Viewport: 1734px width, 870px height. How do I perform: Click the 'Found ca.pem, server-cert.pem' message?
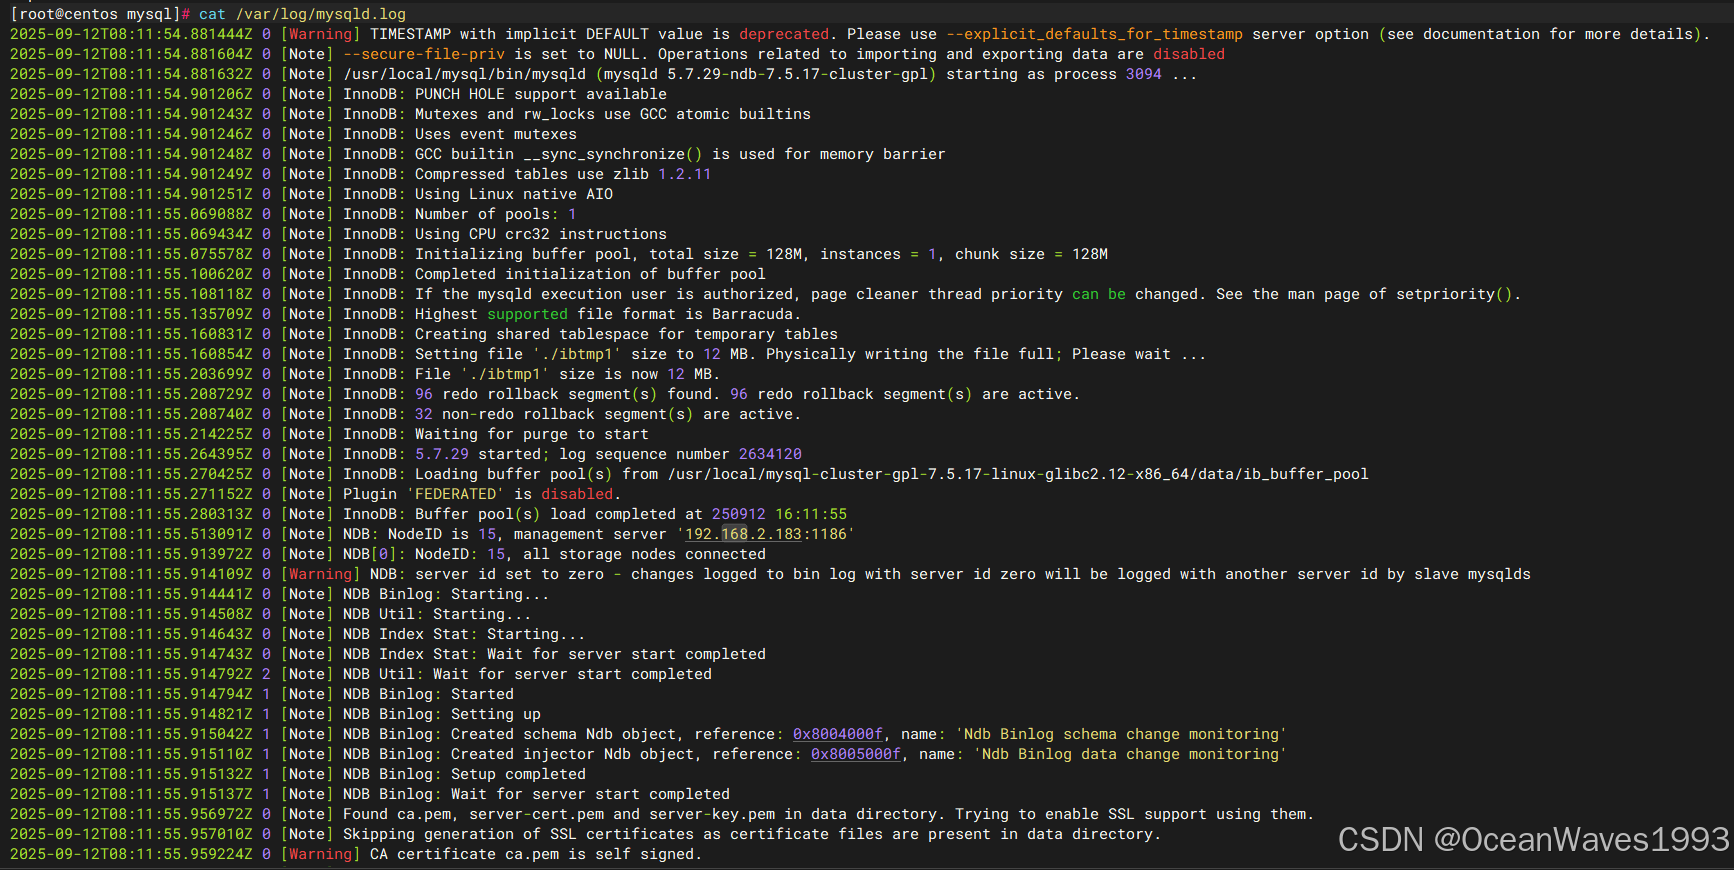(x=828, y=814)
